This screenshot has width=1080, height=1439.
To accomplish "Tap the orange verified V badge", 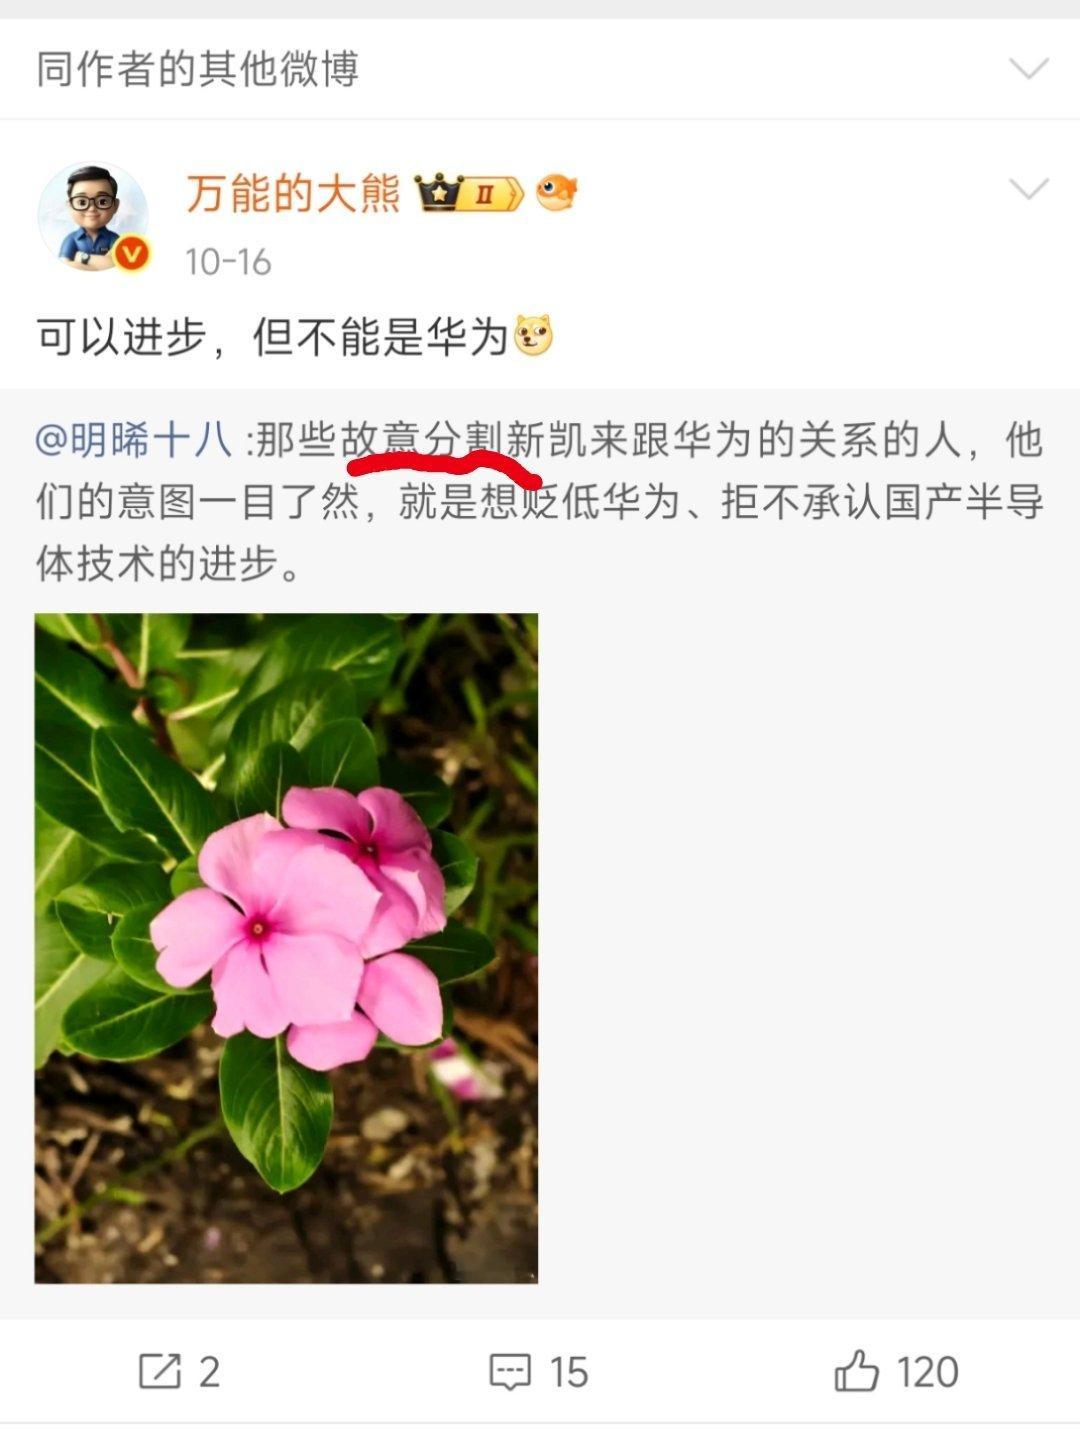I will (131, 254).
